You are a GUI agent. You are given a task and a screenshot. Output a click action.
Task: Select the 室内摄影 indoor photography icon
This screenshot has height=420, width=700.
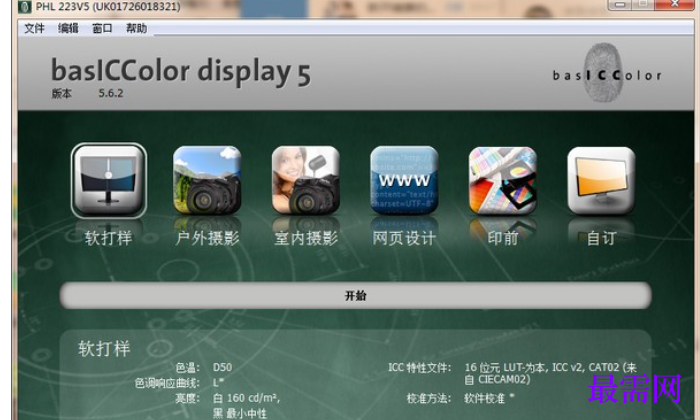click(306, 181)
